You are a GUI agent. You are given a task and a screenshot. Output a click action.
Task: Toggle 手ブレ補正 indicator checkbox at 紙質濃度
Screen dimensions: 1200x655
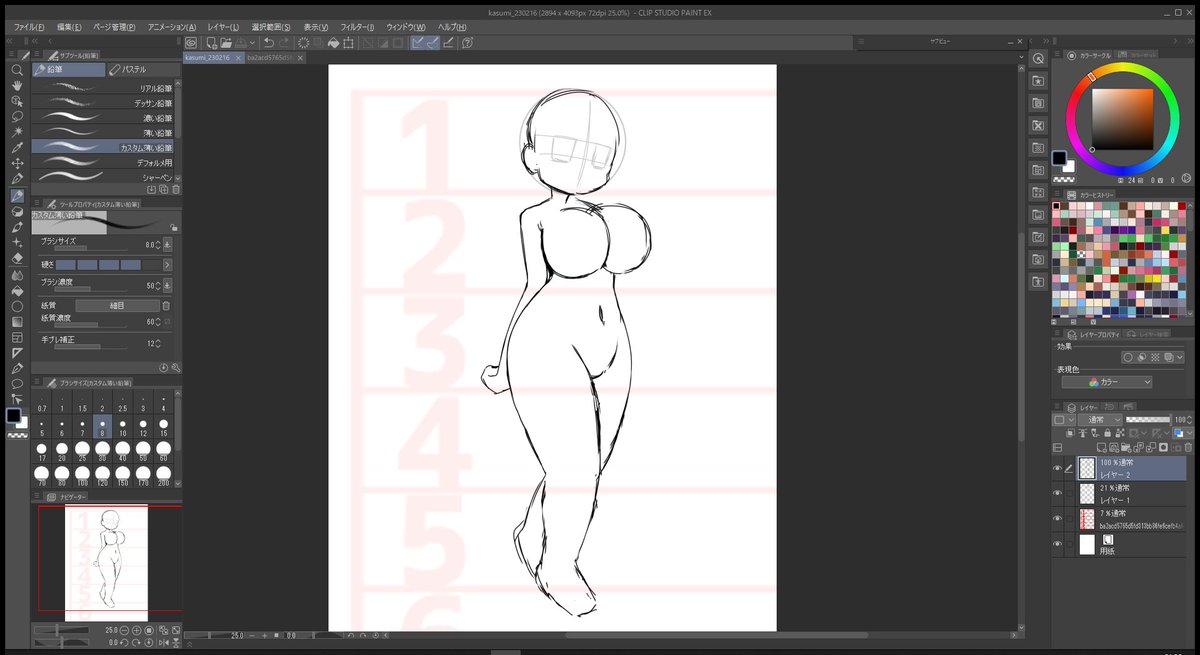click(166, 322)
